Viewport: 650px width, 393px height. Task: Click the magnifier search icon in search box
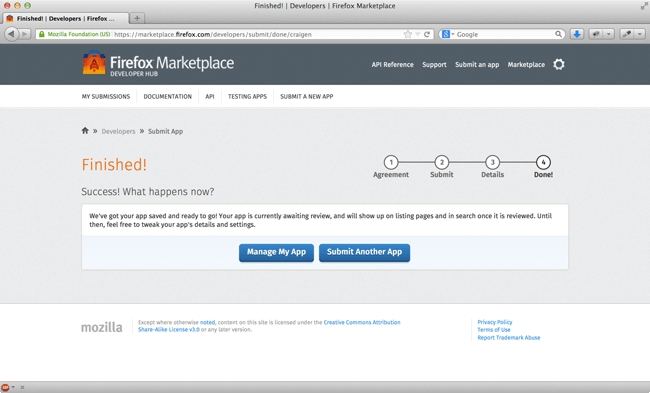(558, 34)
